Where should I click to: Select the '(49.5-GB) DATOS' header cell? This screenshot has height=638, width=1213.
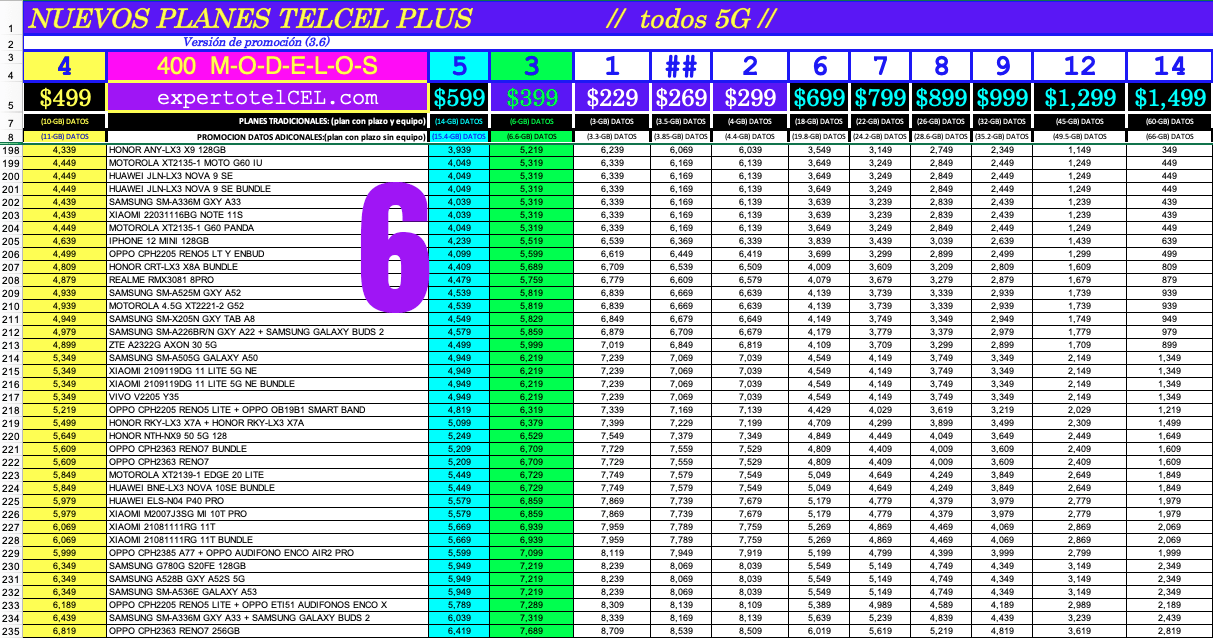(1080, 136)
